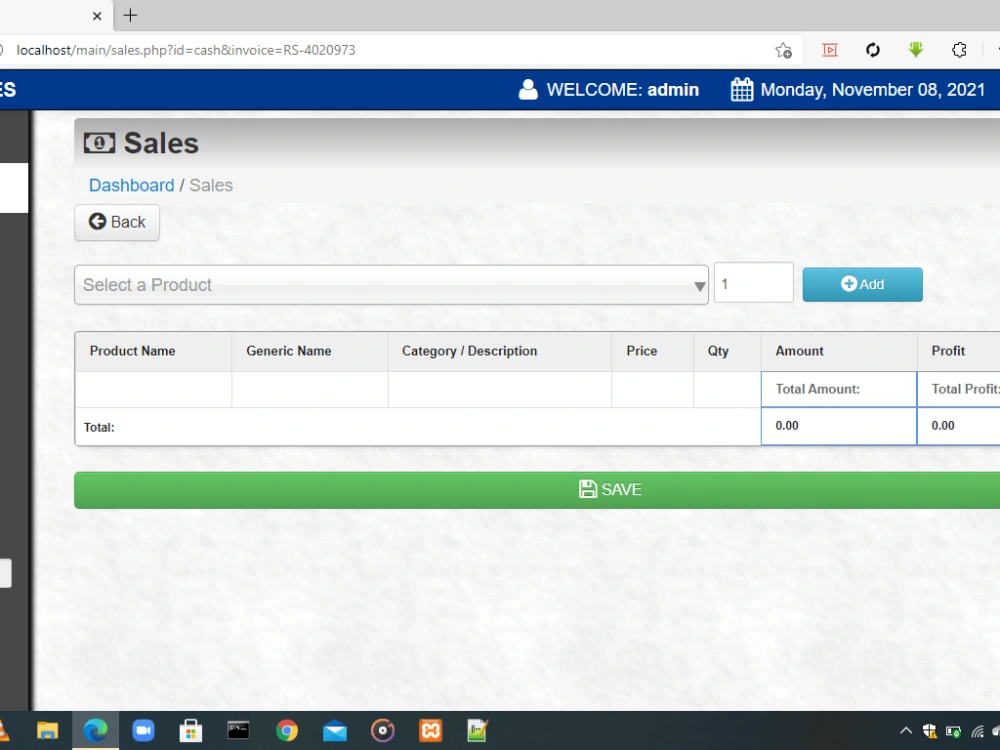This screenshot has height=750, width=1000.
Task: Open a new browser tab
Action: pyautogui.click(x=130, y=15)
